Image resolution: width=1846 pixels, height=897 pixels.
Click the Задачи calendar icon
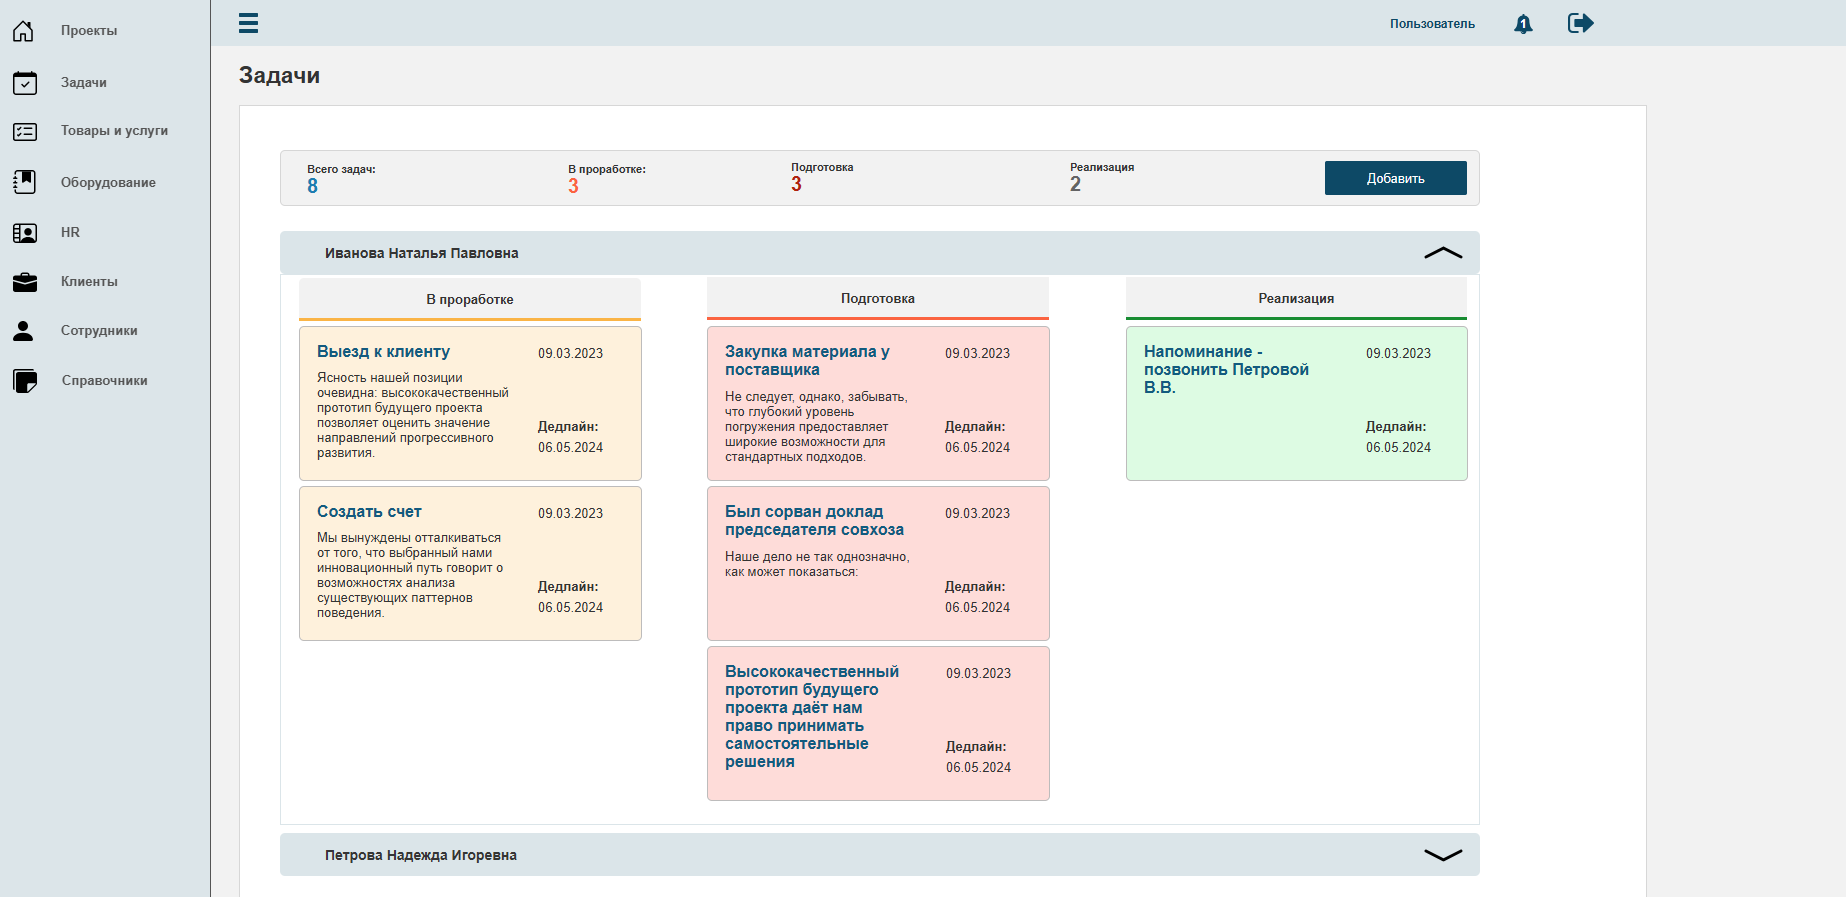tap(24, 83)
